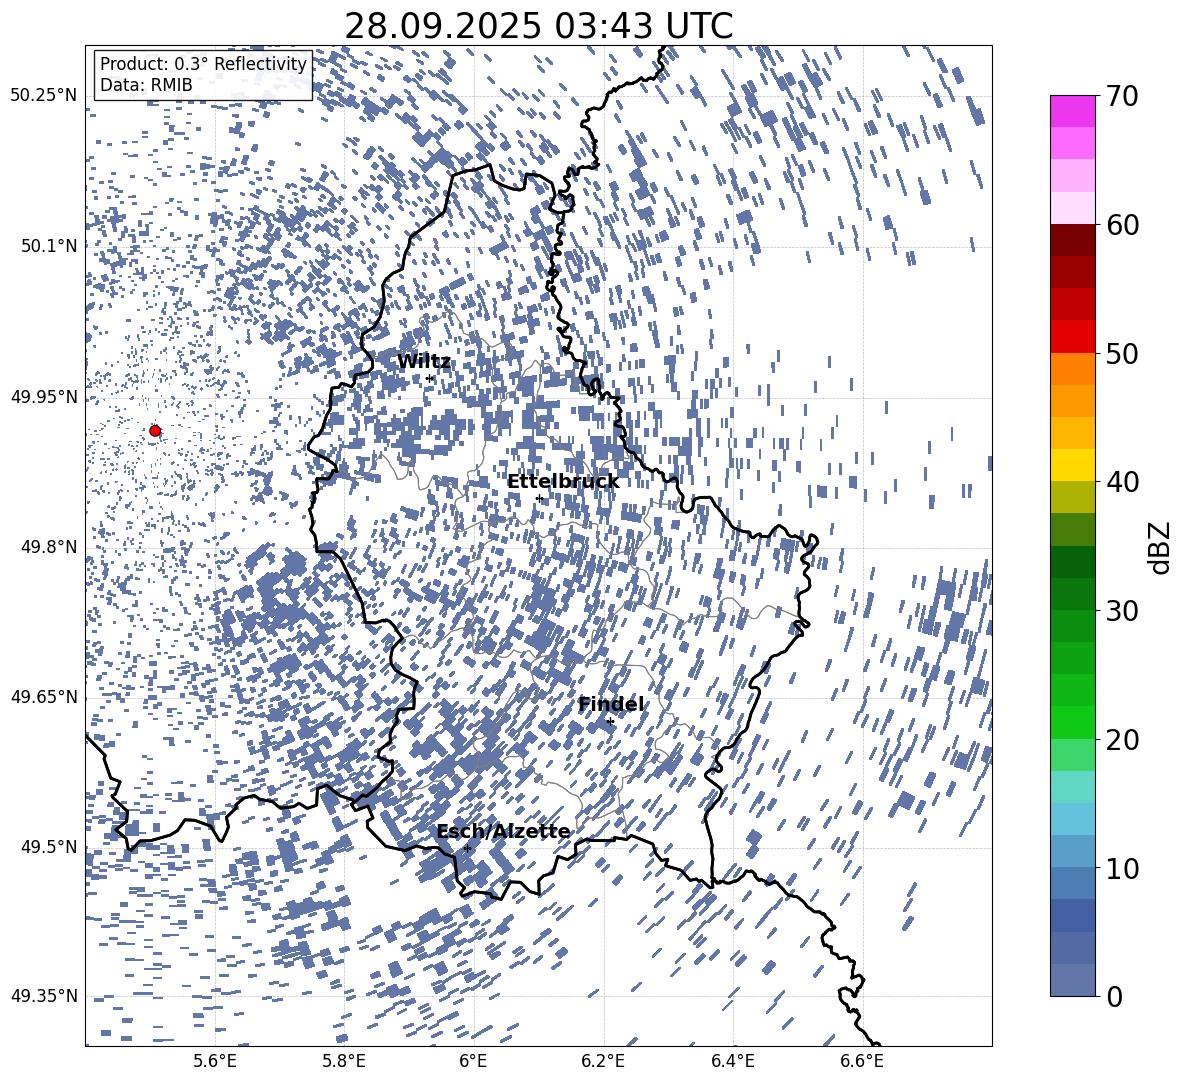Click the orange colorbar swatch below 50
This screenshot has height=1081, width=1184.
click(x=1072, y=369)
